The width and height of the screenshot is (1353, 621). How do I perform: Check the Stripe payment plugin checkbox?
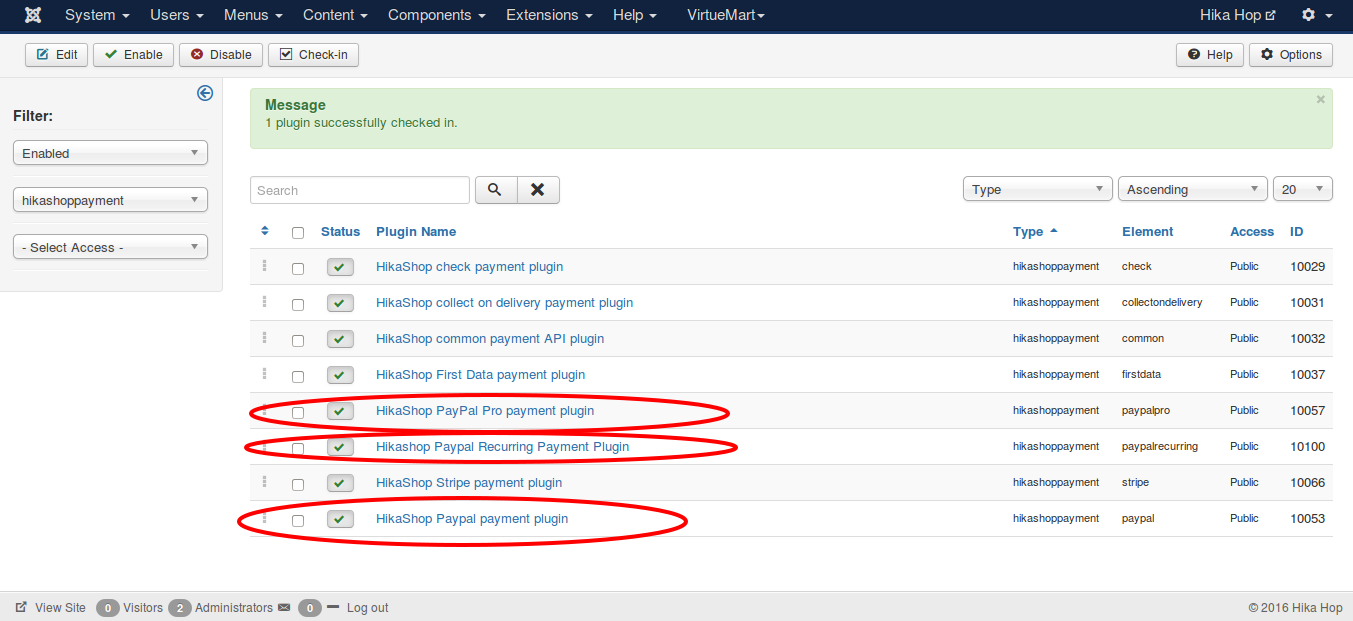[298, 485]
